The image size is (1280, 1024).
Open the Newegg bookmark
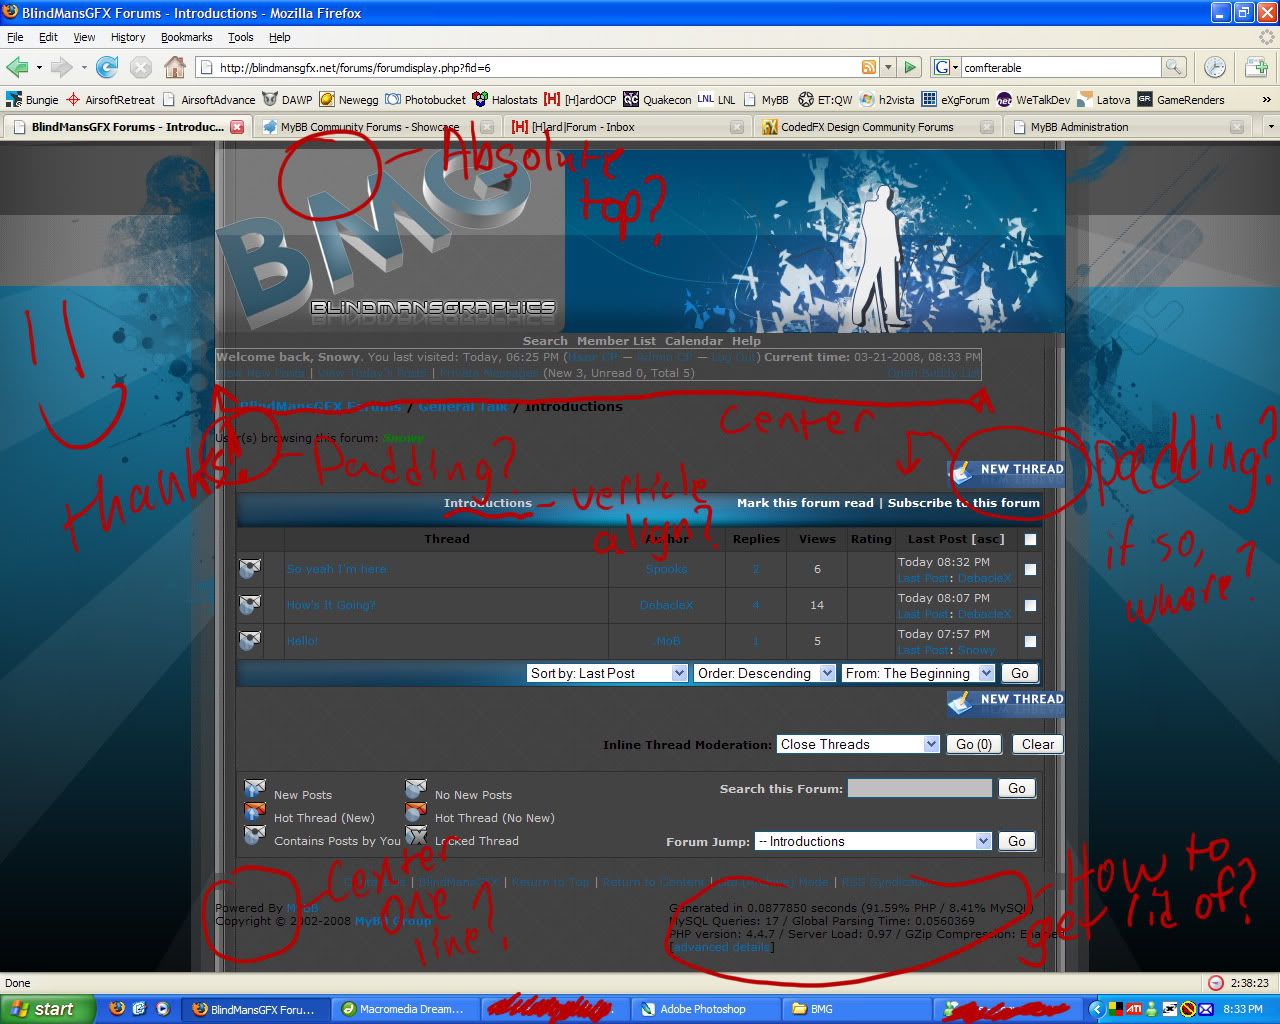(x=349, y=100)
